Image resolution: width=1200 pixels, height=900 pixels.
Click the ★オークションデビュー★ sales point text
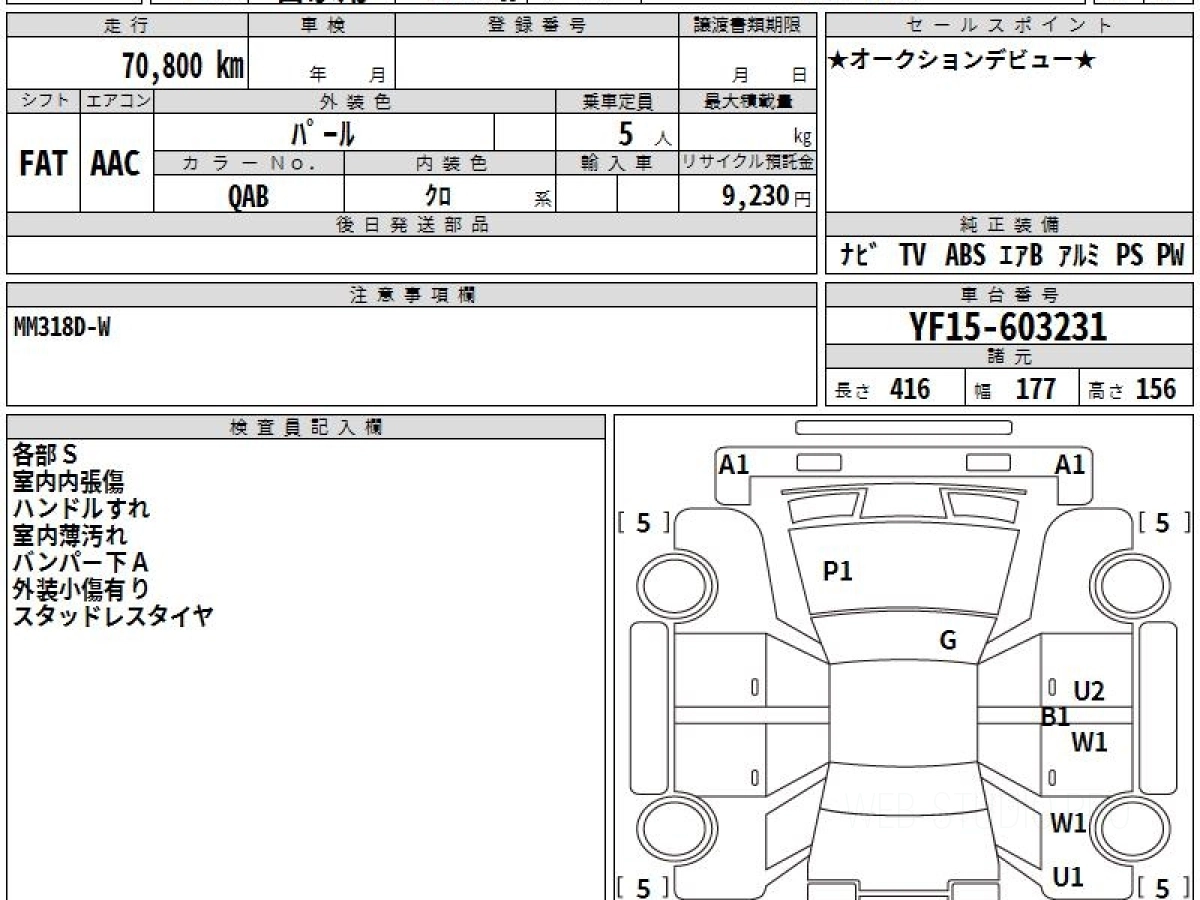pos(963,61)
